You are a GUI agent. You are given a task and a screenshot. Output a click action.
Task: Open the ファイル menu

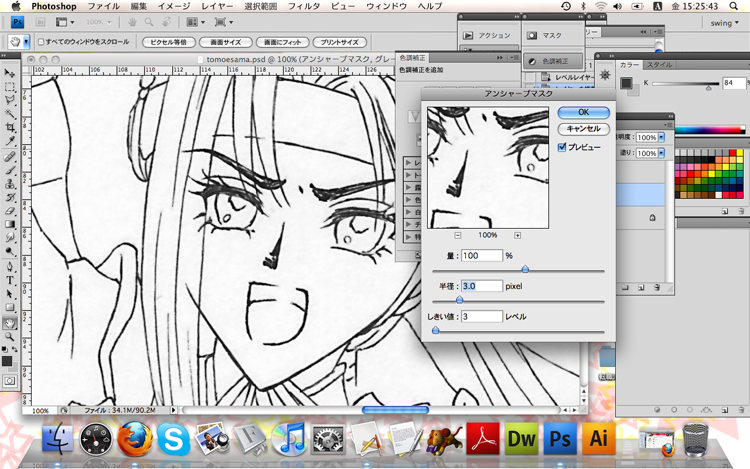pos(103,6)
